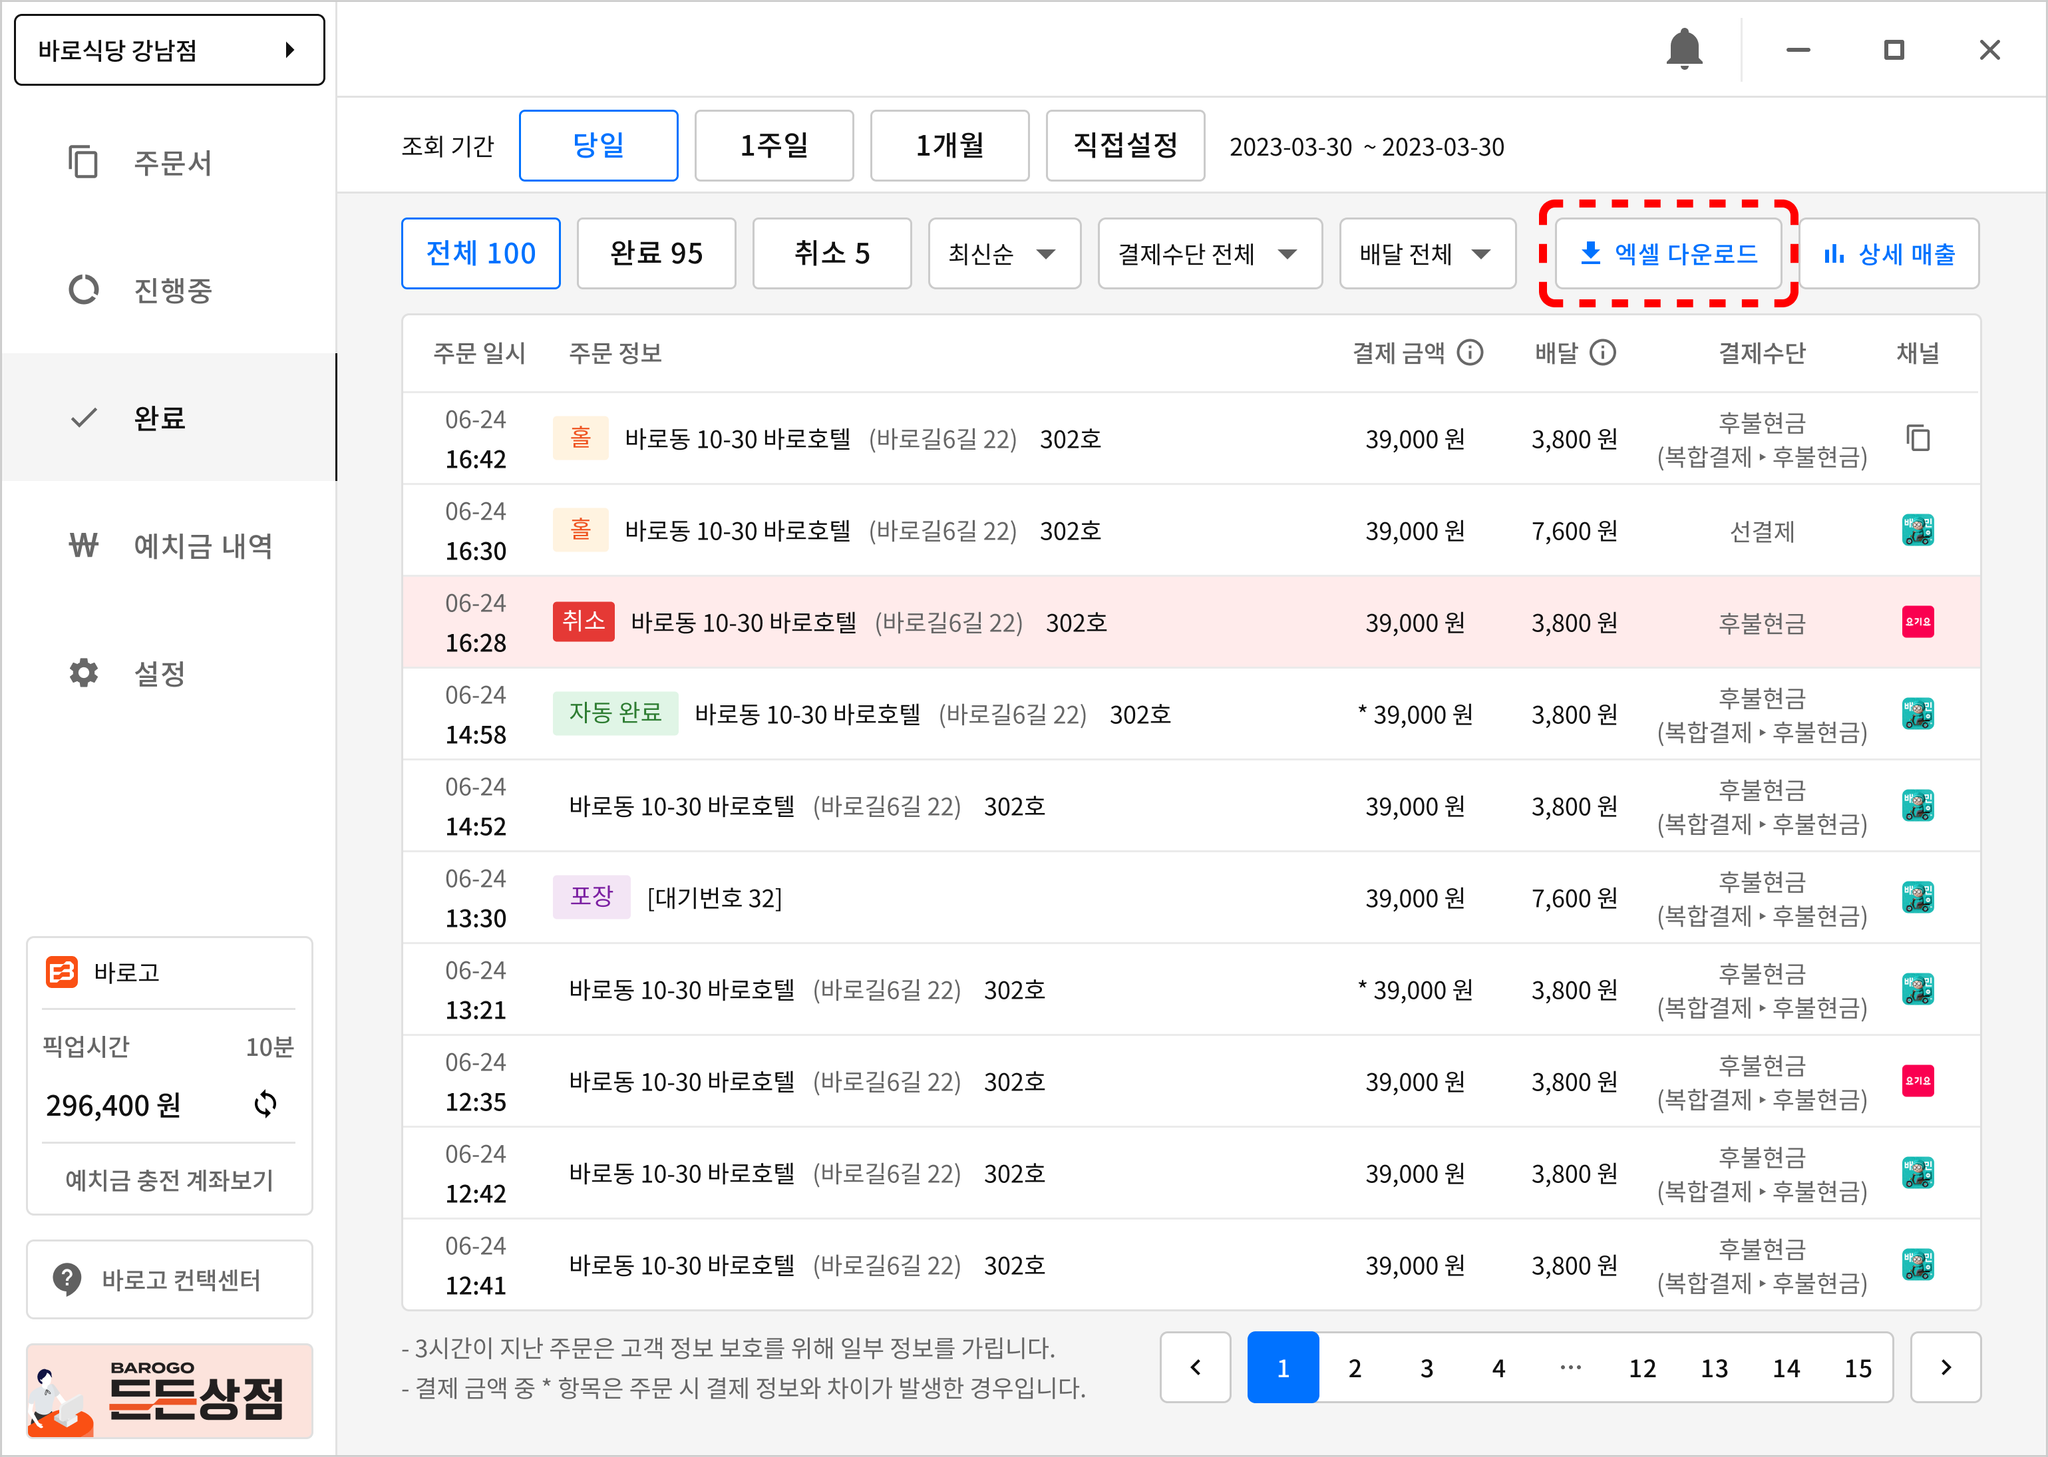Open 설정 menu in sidebar
The width and height of the screenshot is (2048, 1457).
[168, 673]
